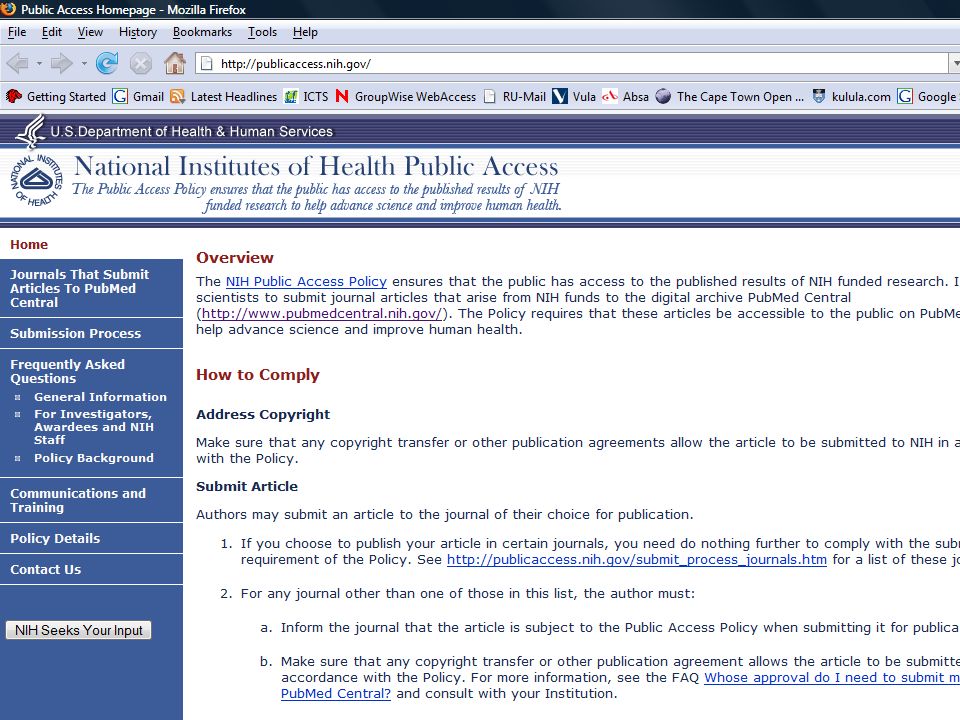This screenshot has width=960, height=720.
Task: Click the Forward navigation arrow
Action: (61, 63)
